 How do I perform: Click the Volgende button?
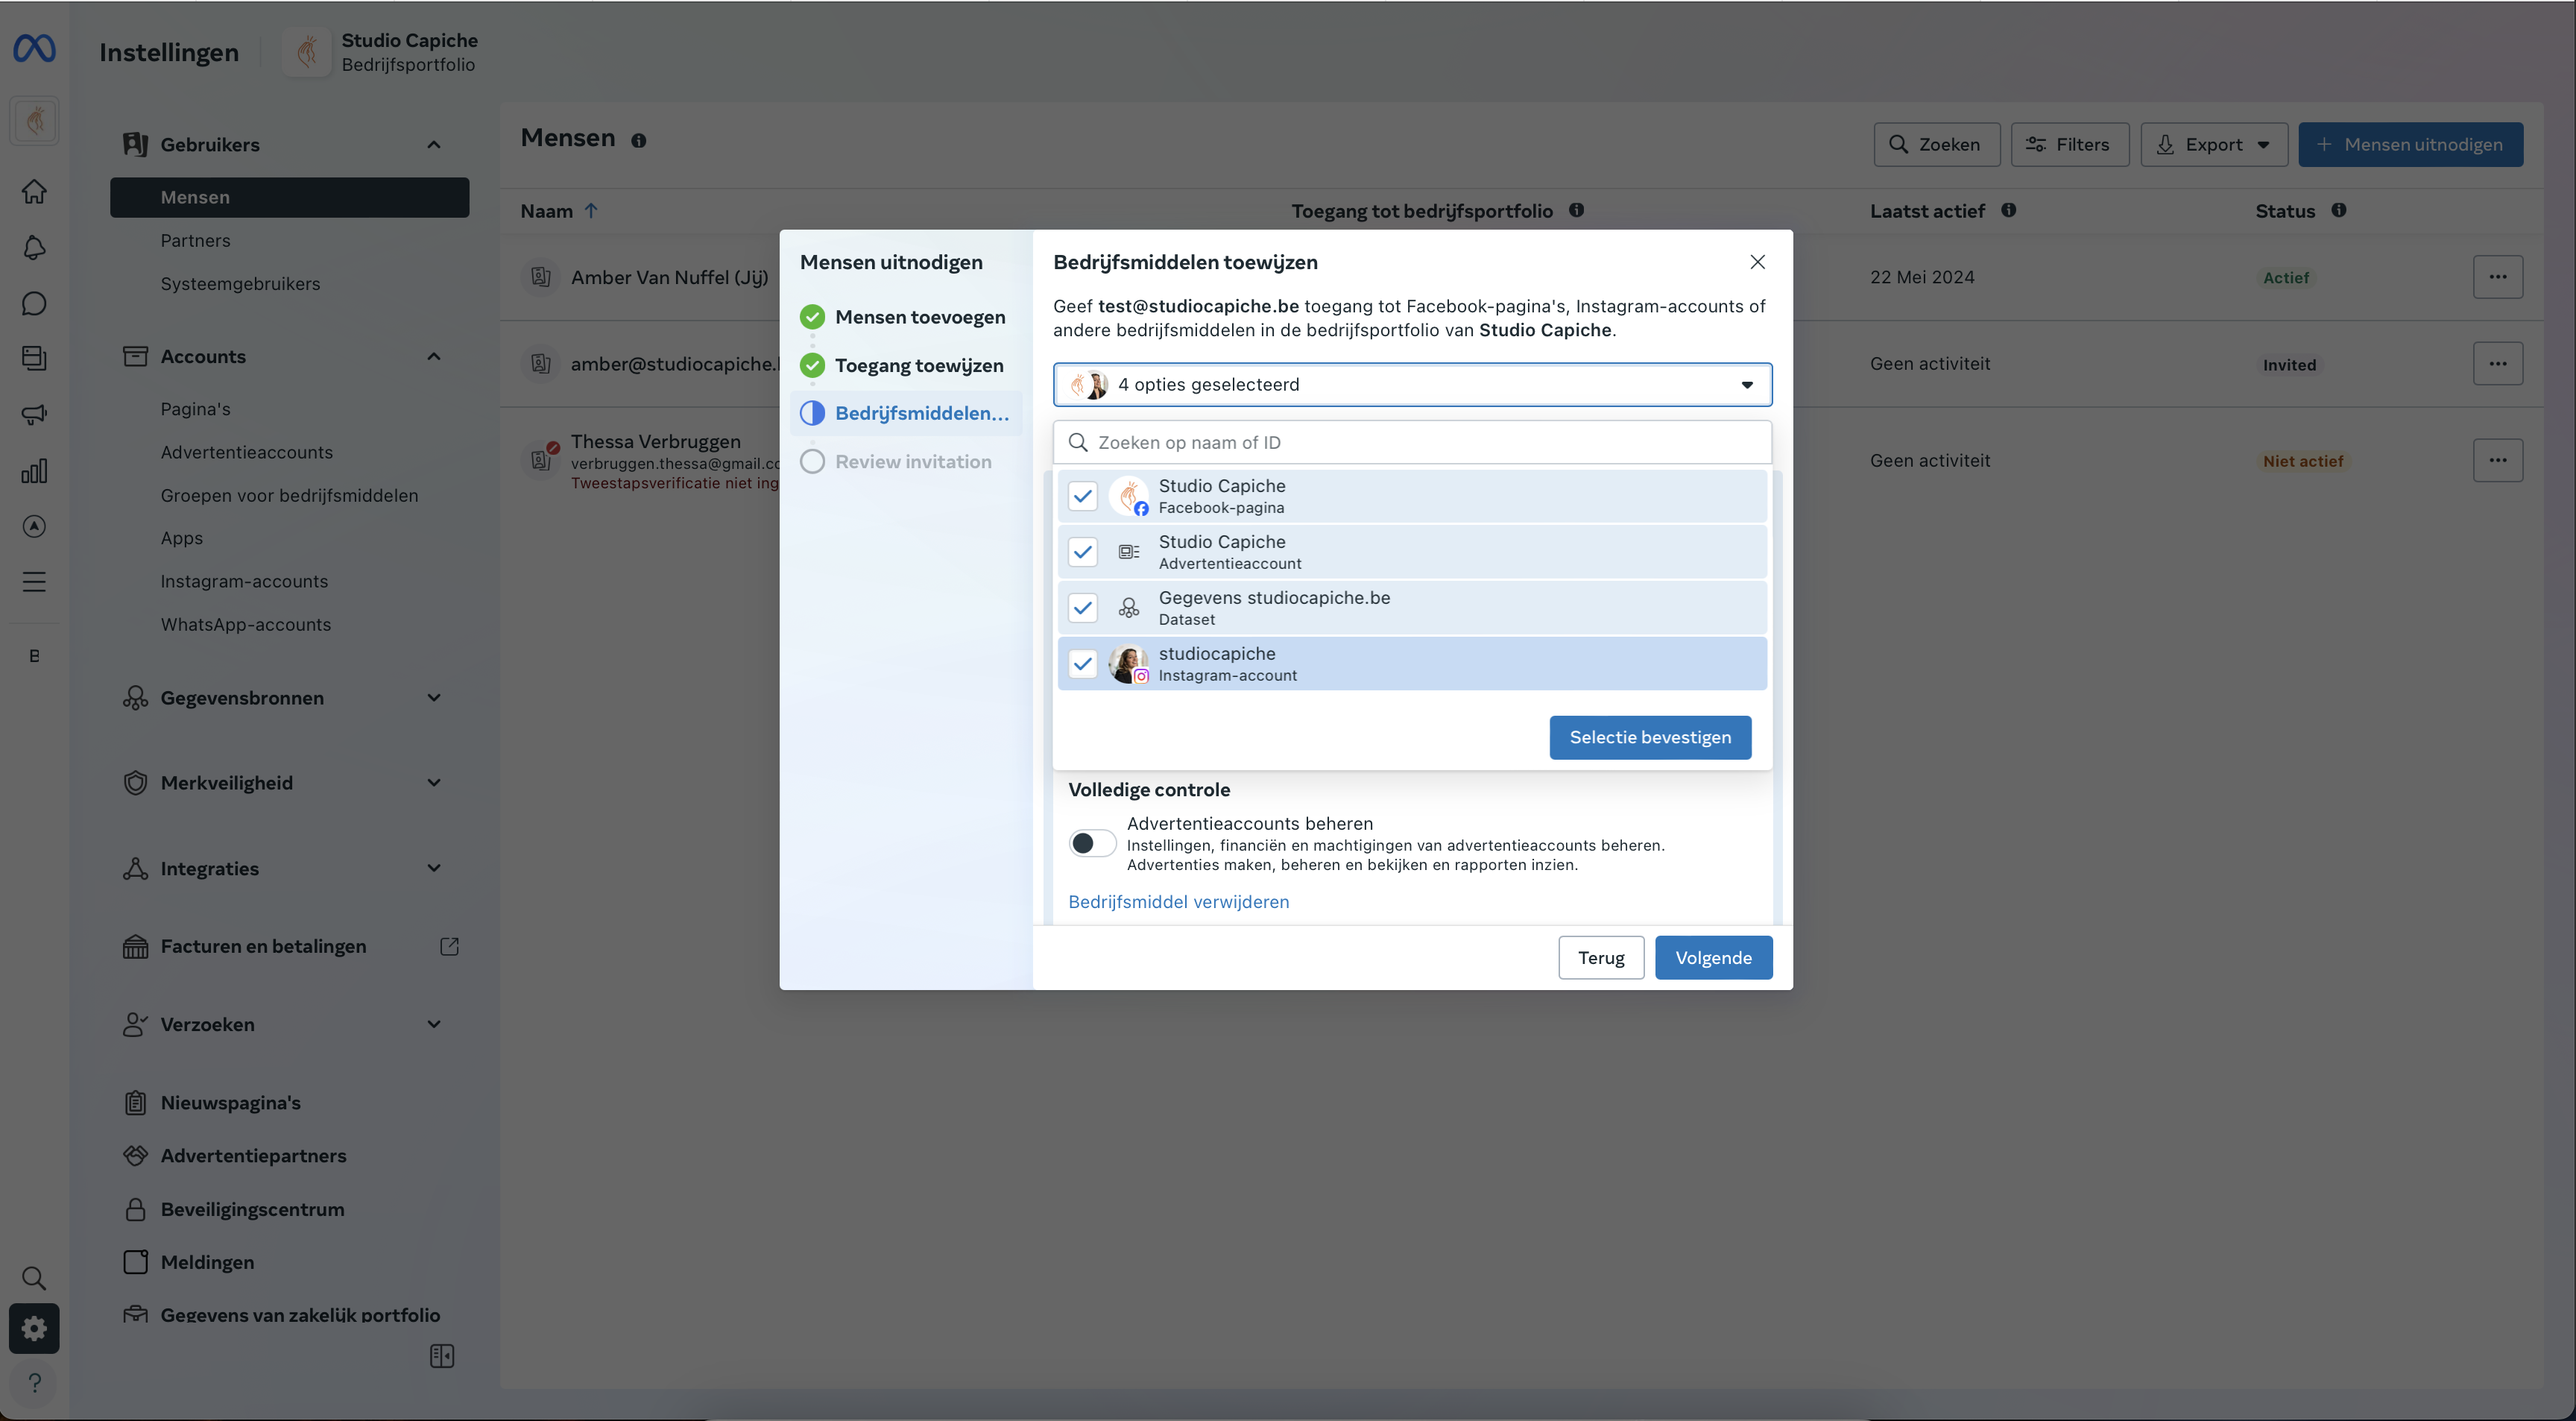click(x=1713, y=958)
